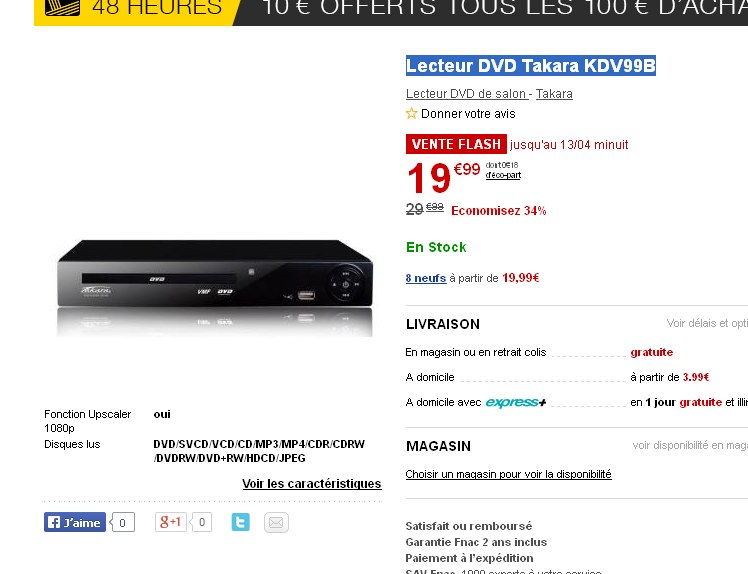The width and height of the screenshot is (748, 574).
Task: Click the star rating icon
Action: pyautogui.click(x=411, y=114)
